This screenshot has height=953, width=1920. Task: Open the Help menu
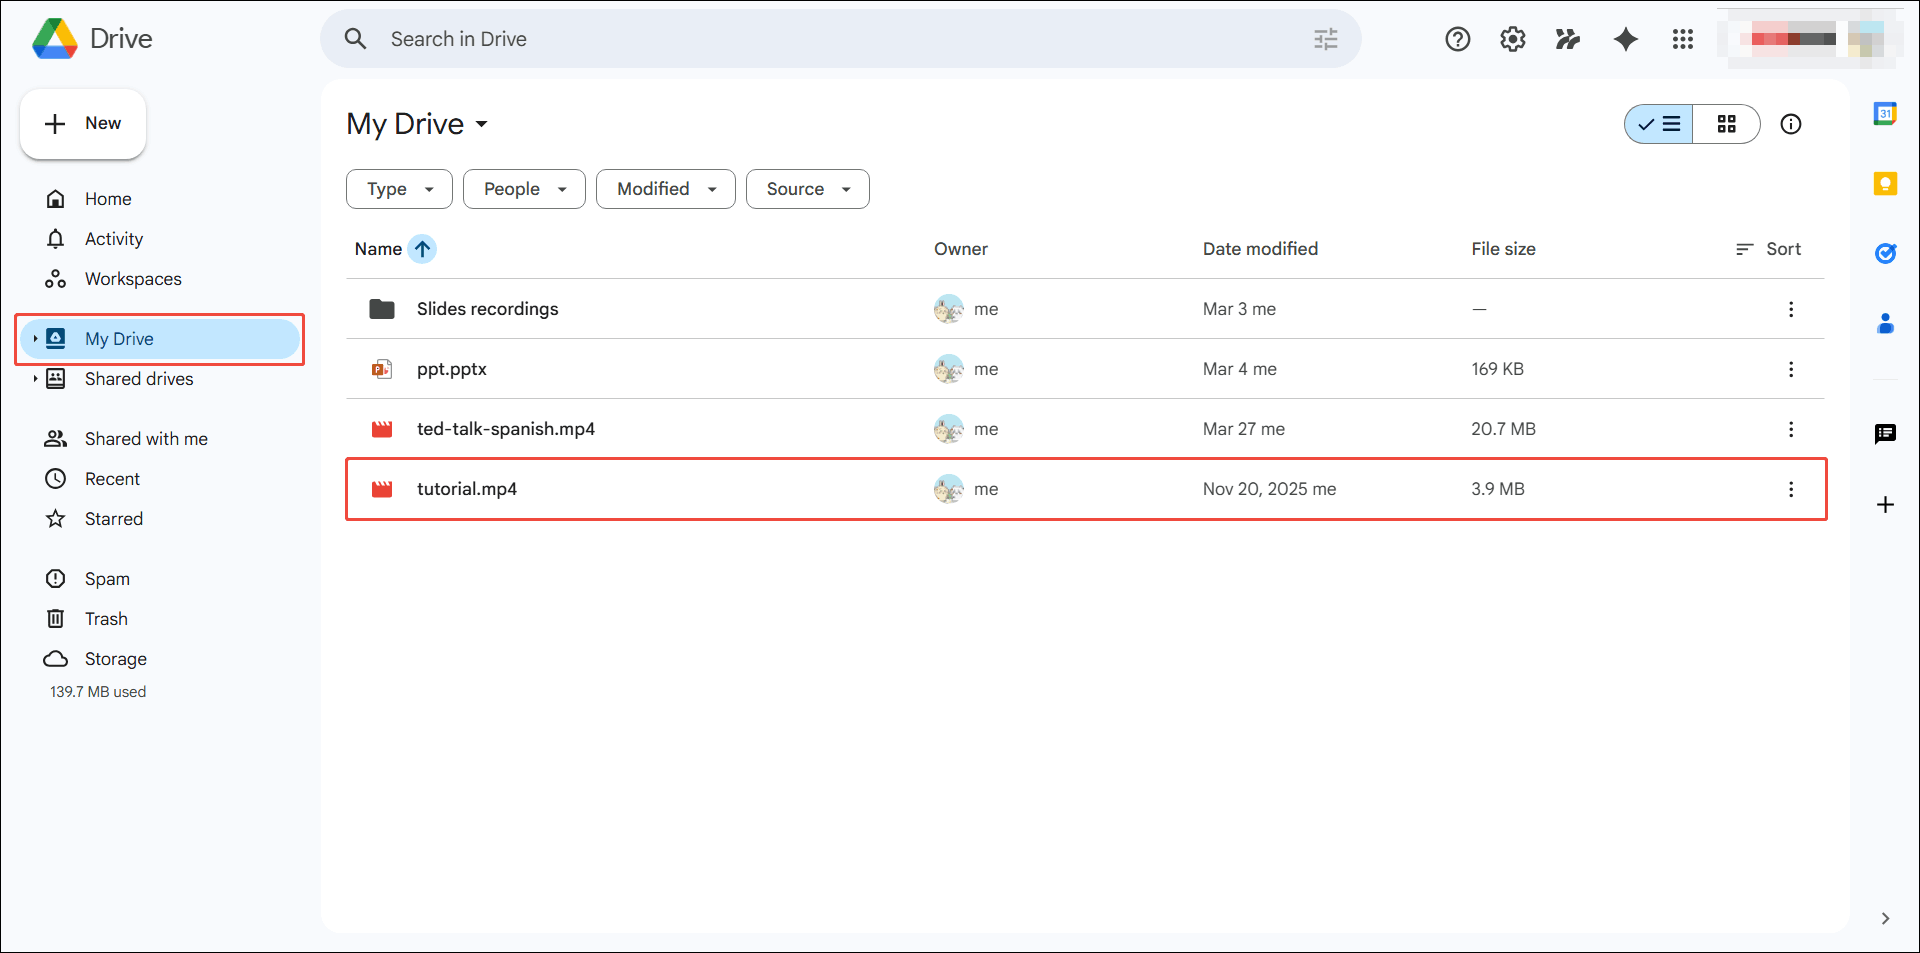coord(1457,39)
